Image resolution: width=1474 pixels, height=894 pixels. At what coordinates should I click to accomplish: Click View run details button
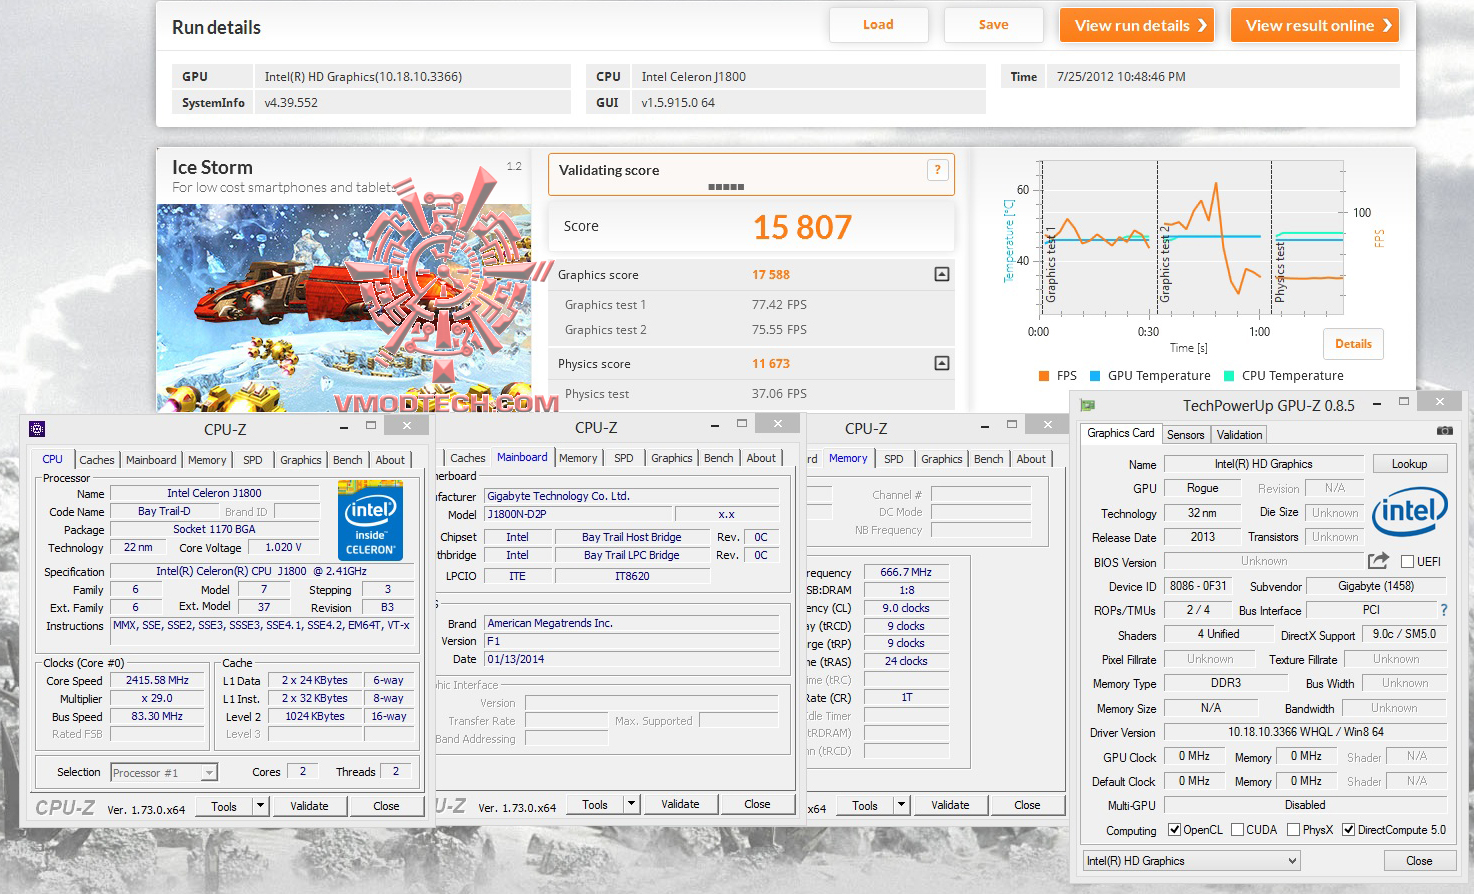(x=1136, y=25)
